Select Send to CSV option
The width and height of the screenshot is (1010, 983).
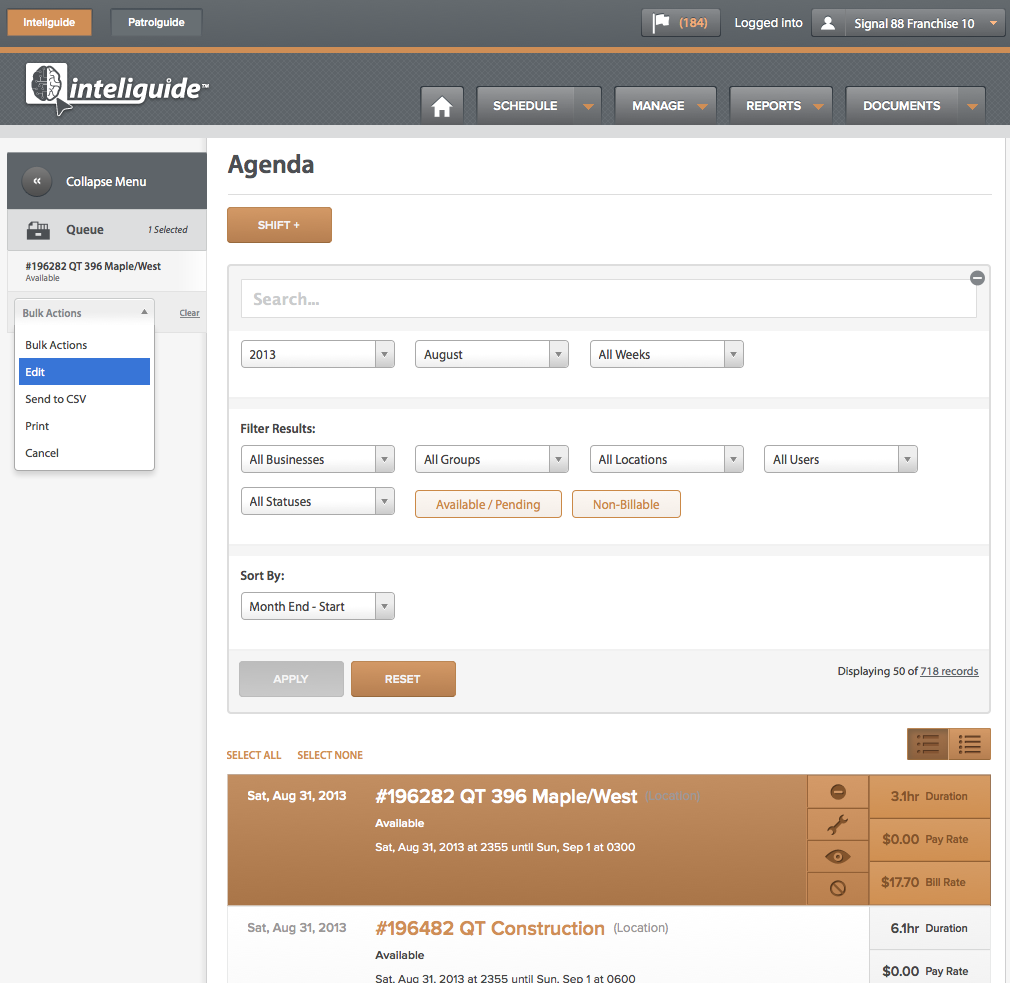pos(84,399)
